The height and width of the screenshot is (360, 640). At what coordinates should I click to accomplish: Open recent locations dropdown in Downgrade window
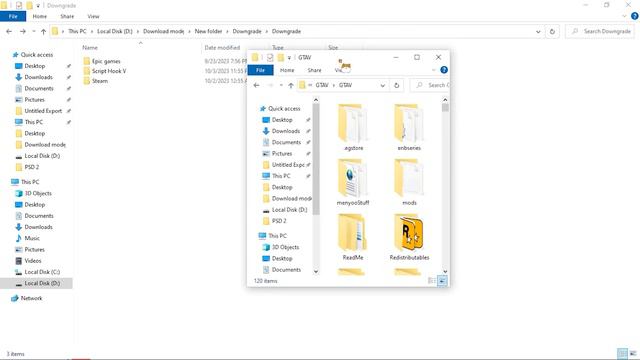pos(33,31)
